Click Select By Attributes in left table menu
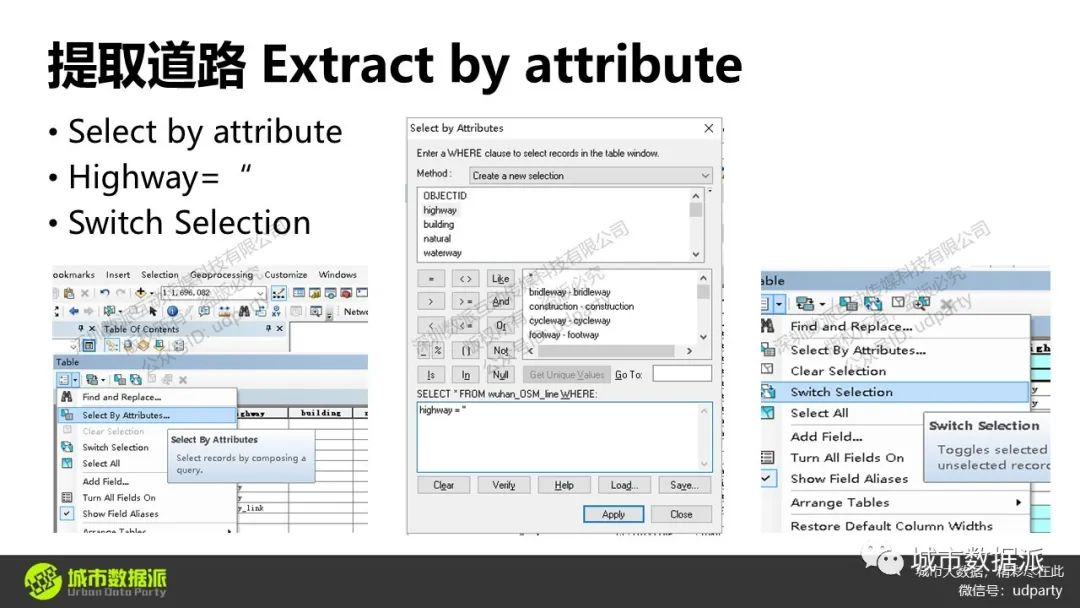Image resolution: width=1080 pixels, height=608 pixels. (x=147, y=415)
